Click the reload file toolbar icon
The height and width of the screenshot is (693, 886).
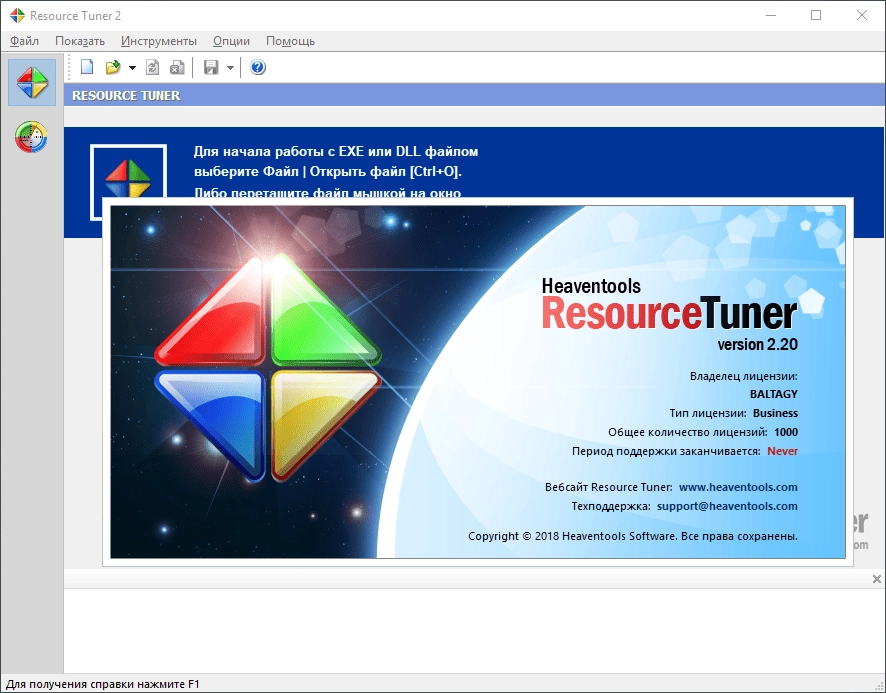tap(152, 67)
